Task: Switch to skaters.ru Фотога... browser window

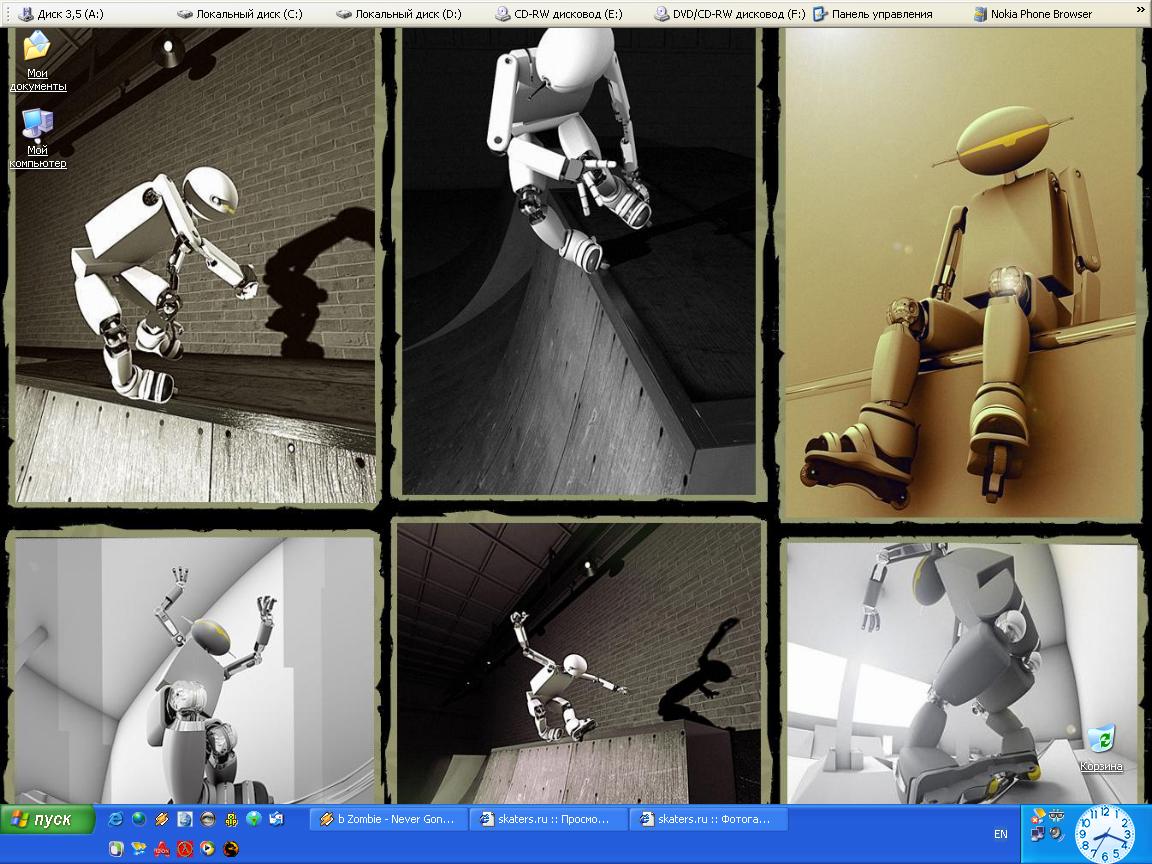Action: pyautogui.click(x=708, y=819)
